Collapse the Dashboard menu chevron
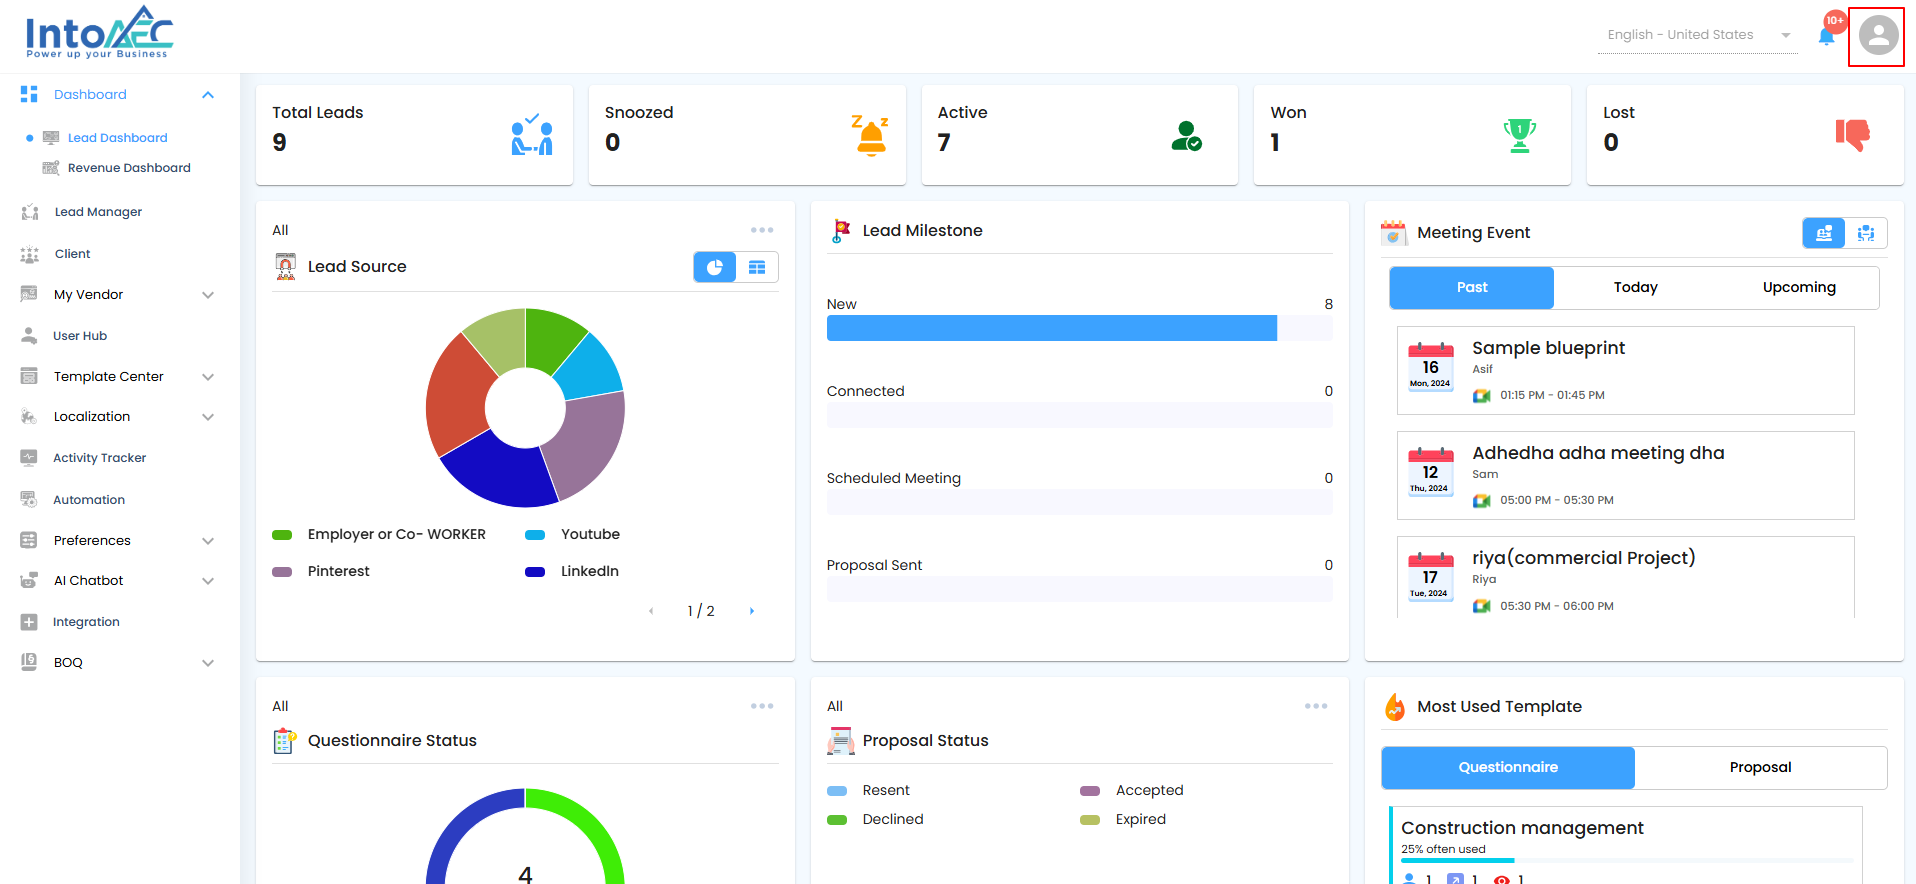Screen dimensions: 1916x884 (x=208, y=95)
